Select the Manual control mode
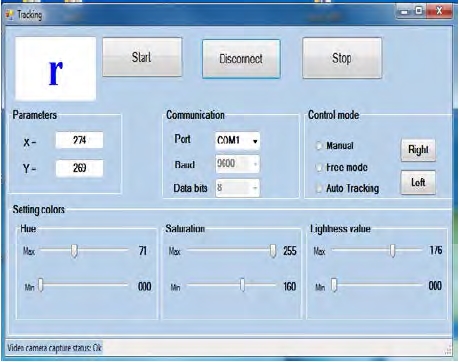The image size is (459, 362). click(x=319, y=146)
